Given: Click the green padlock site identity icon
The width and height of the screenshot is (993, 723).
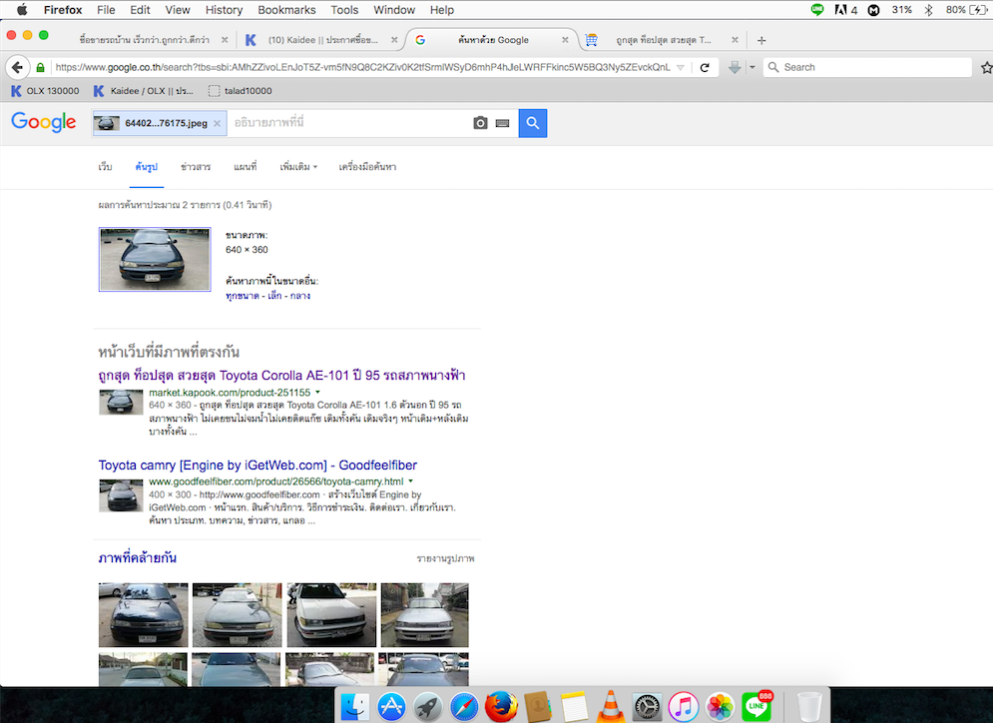Looking at the screenshot, I should (41, 67).
